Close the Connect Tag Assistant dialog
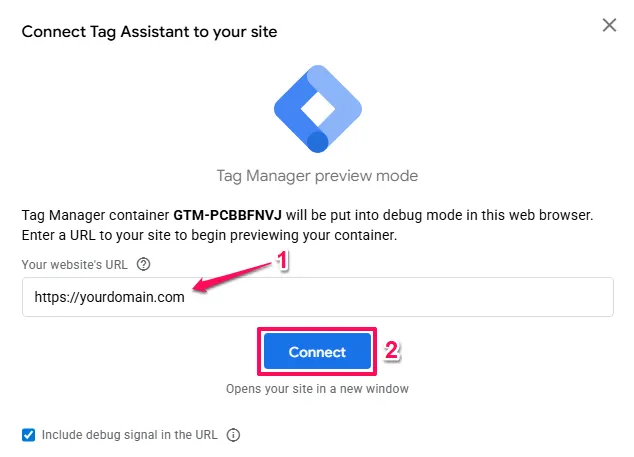Screen dimensions: 634x457 tap(609, 25)
